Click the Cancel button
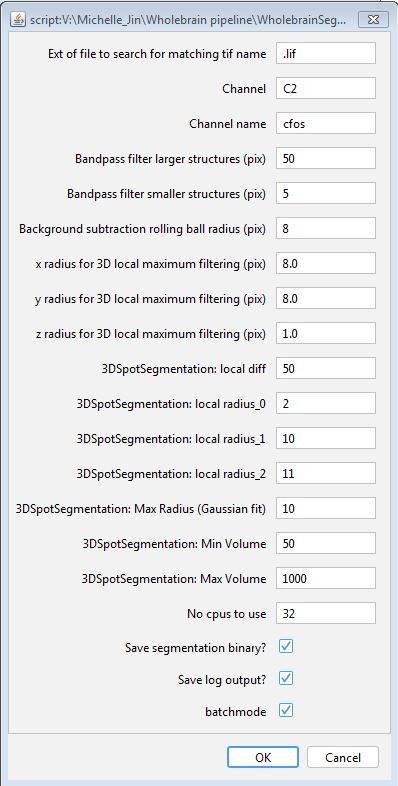 click(x=342, y=757)
